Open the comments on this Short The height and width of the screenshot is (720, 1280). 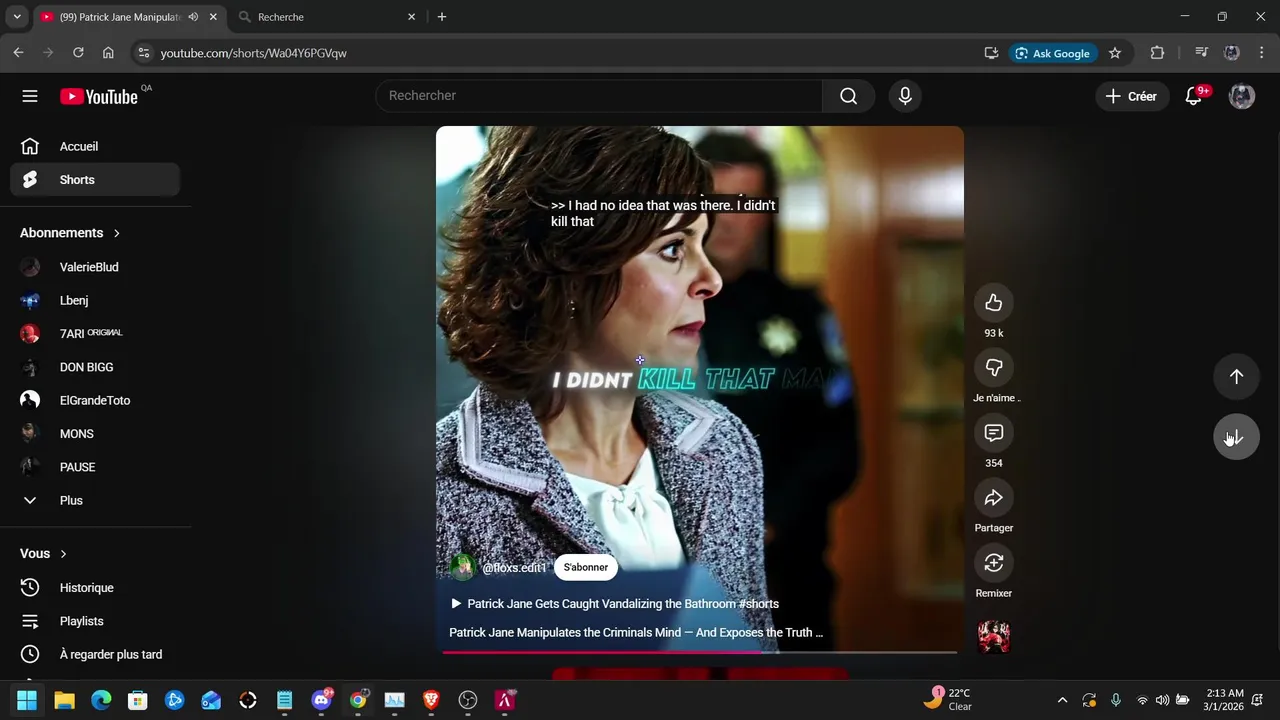tap(994, 433)
